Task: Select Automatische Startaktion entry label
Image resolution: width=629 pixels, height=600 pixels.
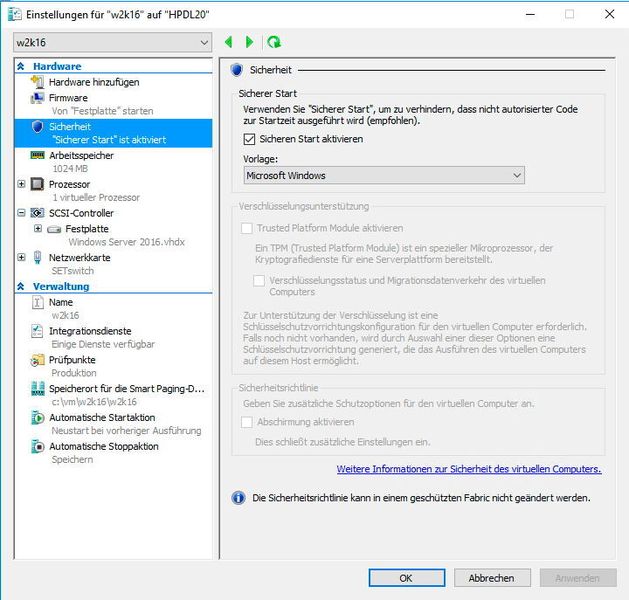Action: 102,418
